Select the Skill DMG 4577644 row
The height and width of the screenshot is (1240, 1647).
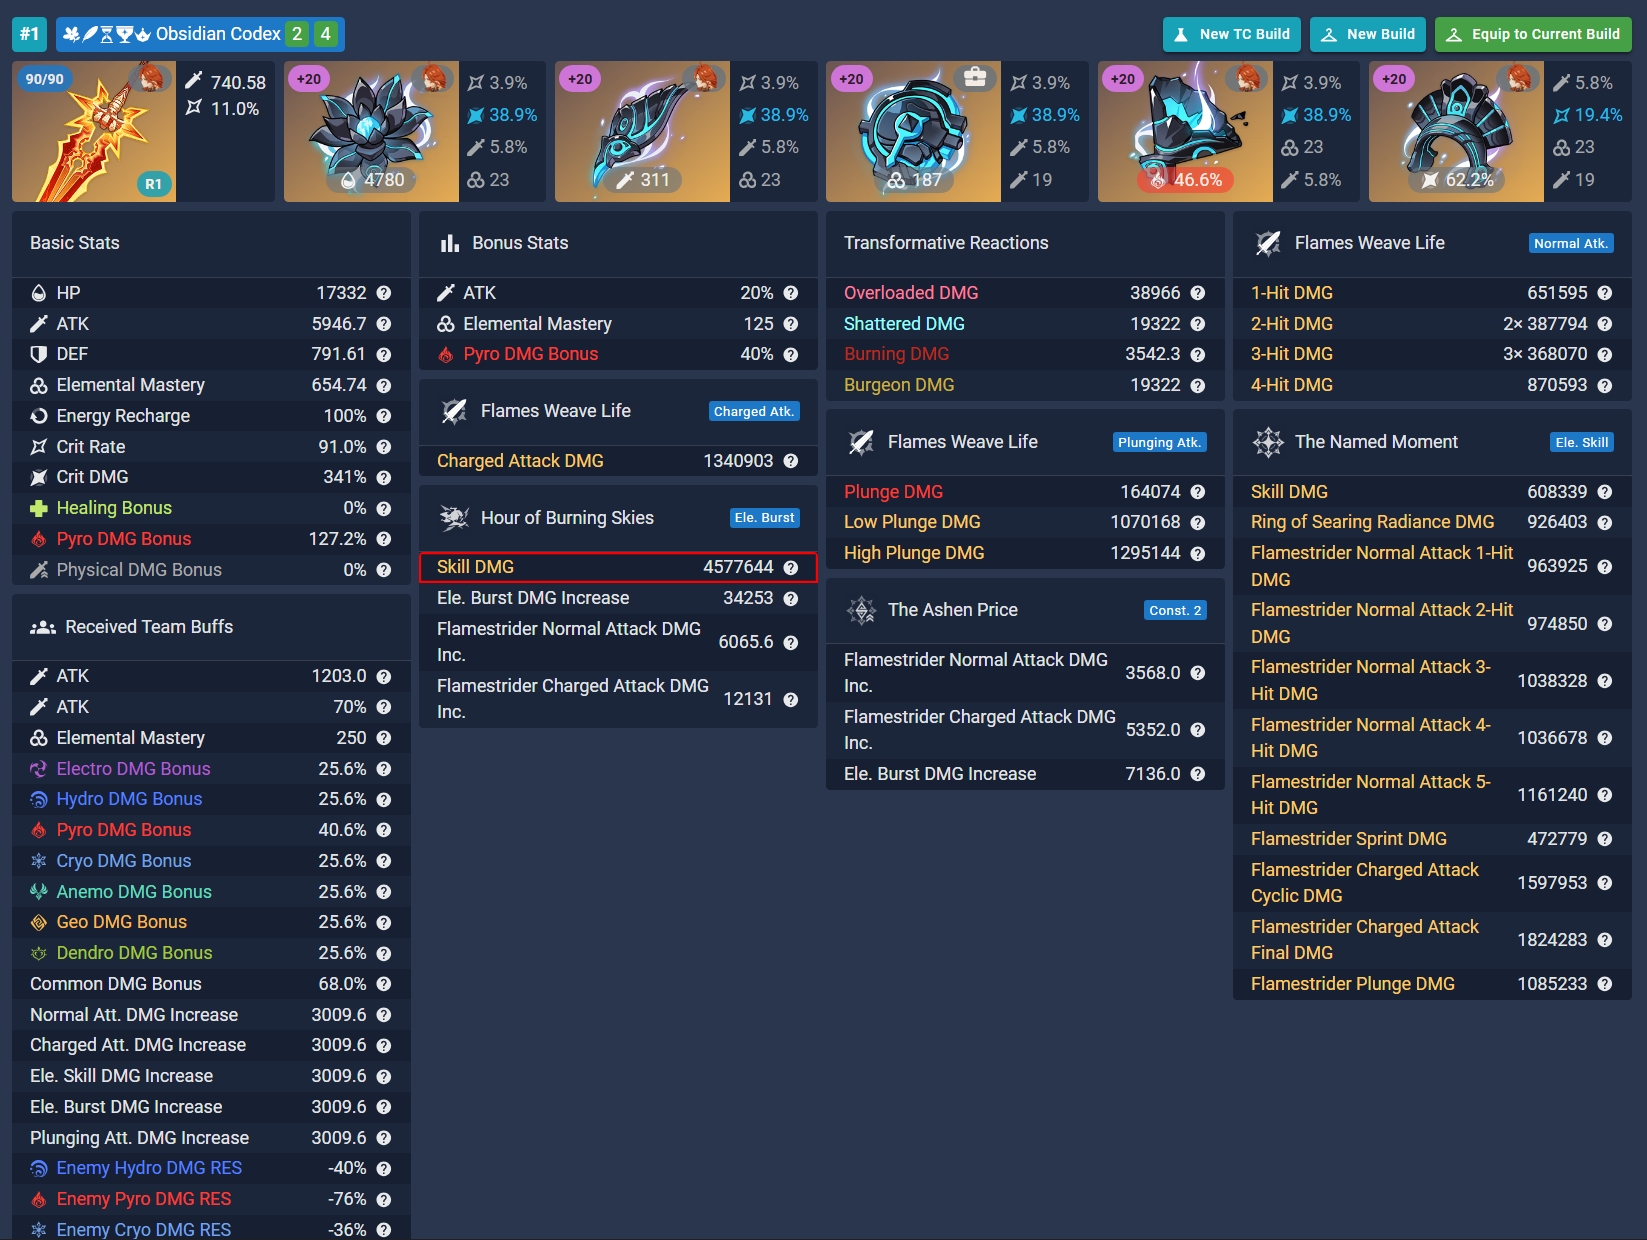618,567
